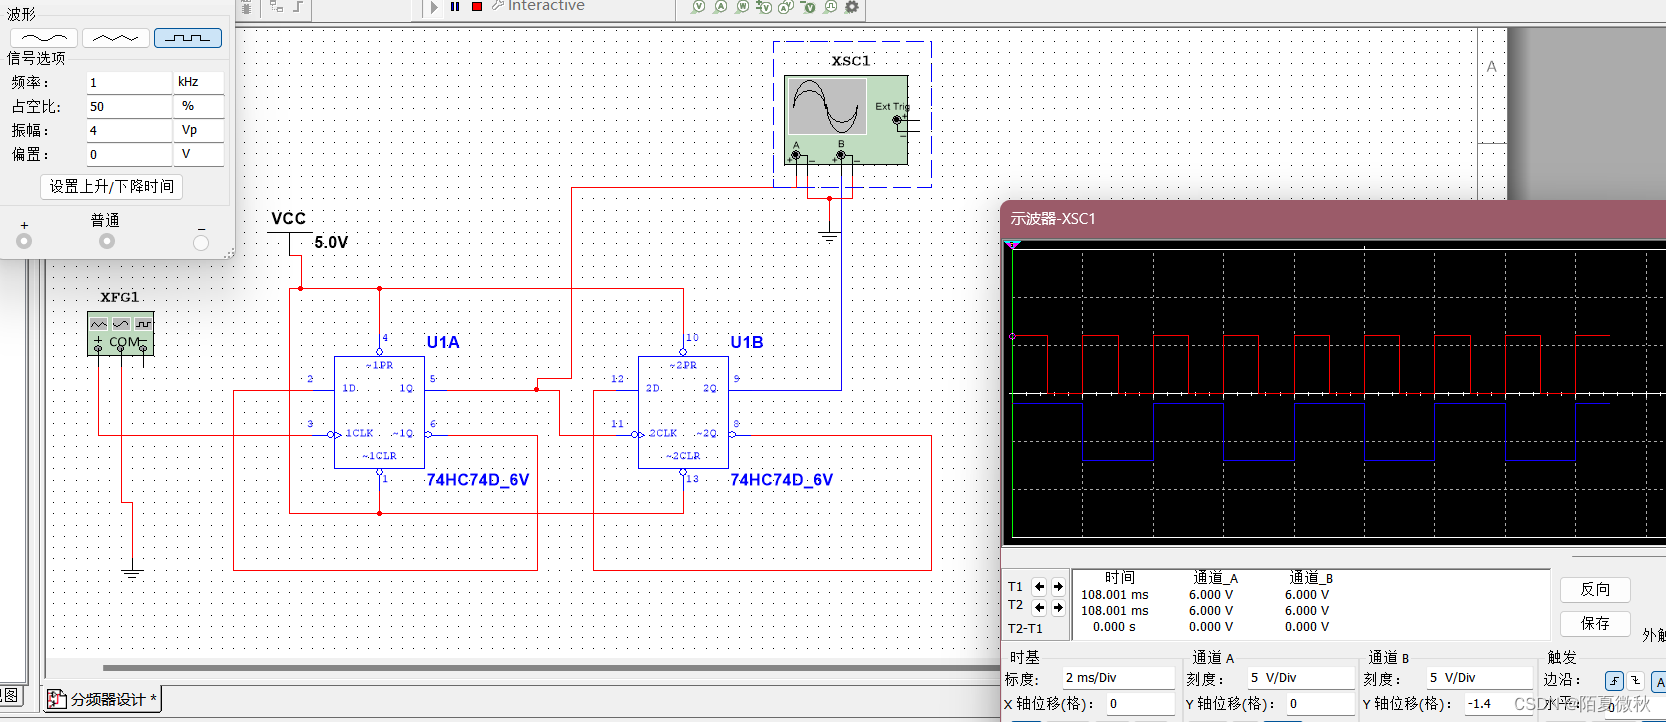Click the X-axis position field in timebase

(x=1140, y=704)
